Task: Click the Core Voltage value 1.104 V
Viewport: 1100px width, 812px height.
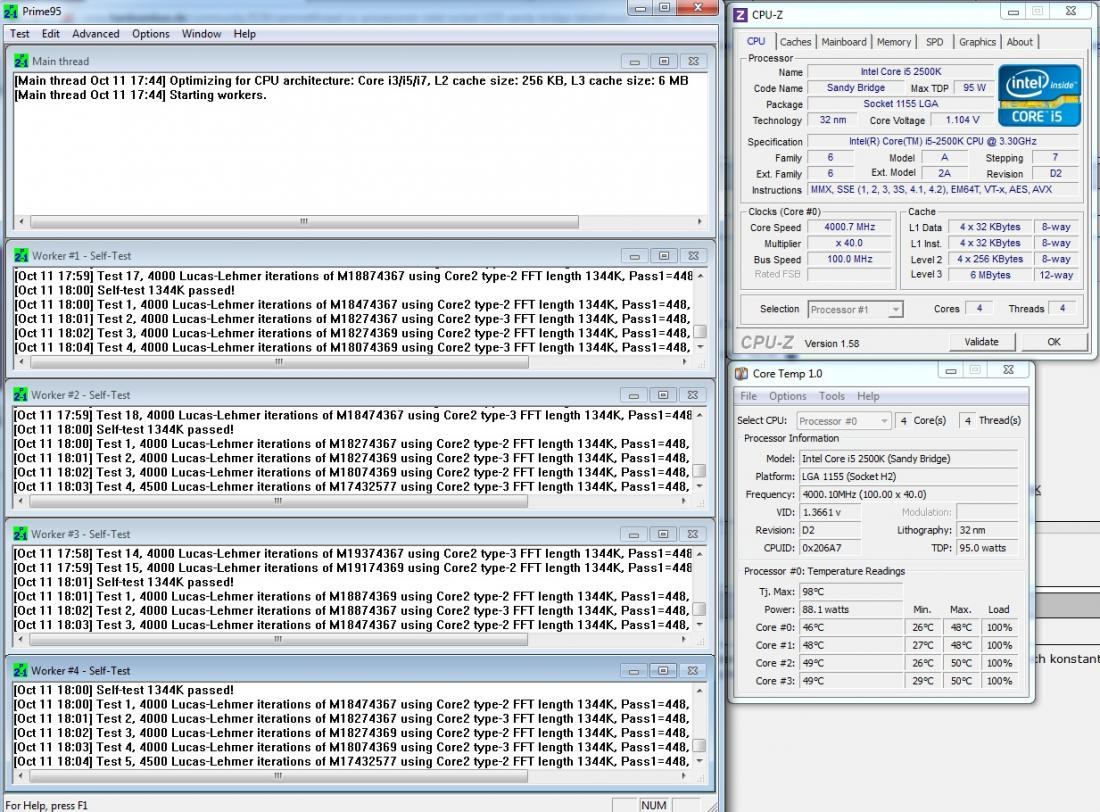Action: pyautogui.click(x=962, y=120)
